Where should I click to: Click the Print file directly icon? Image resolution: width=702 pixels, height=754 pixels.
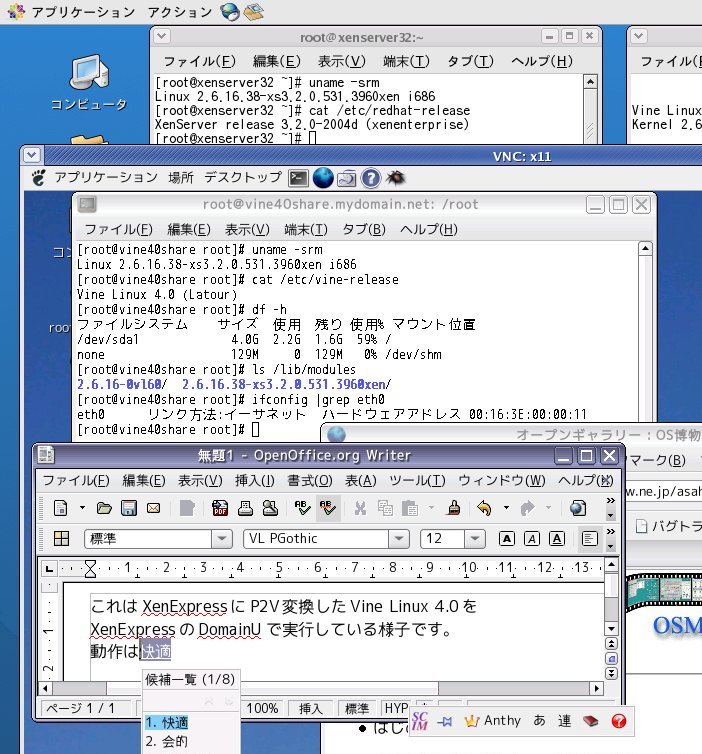(245, 508)
